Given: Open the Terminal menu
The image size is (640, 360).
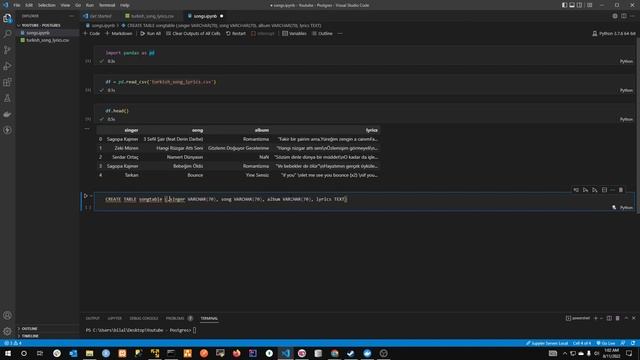Looking at the screenshot, I should pyautogui.click(x=107, y=5).
